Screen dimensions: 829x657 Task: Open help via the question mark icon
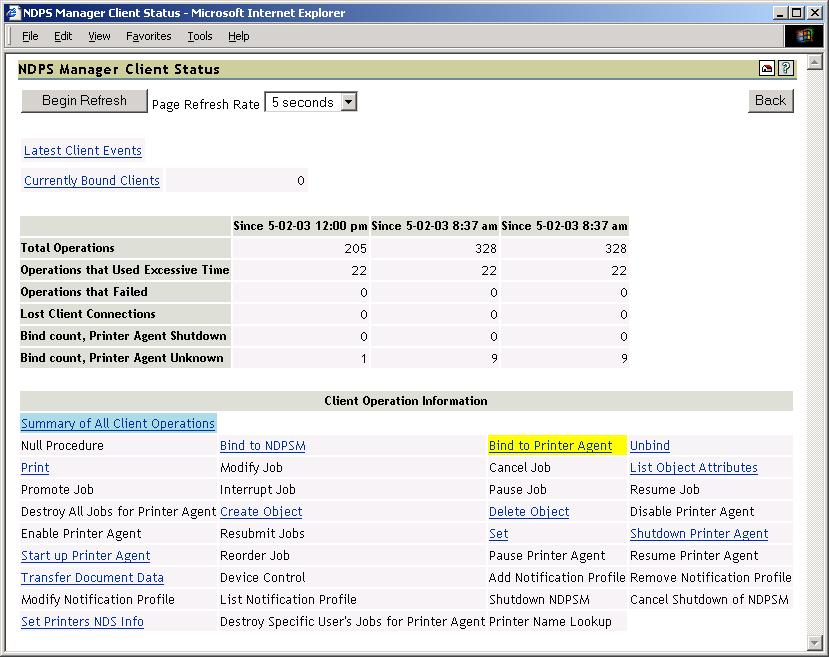786,68
